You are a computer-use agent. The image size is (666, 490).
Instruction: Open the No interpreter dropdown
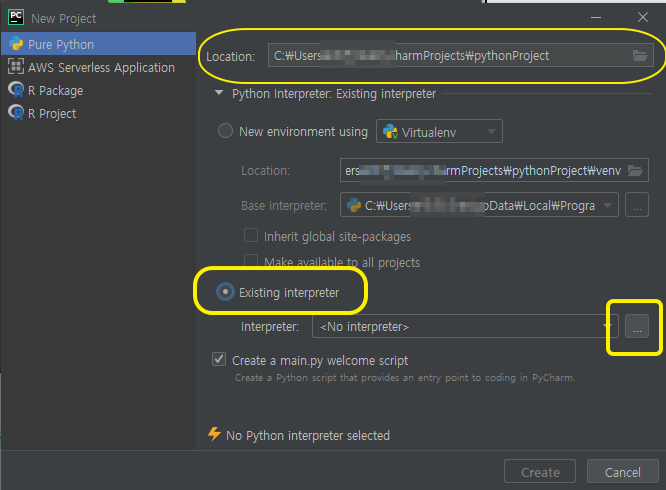465,326
